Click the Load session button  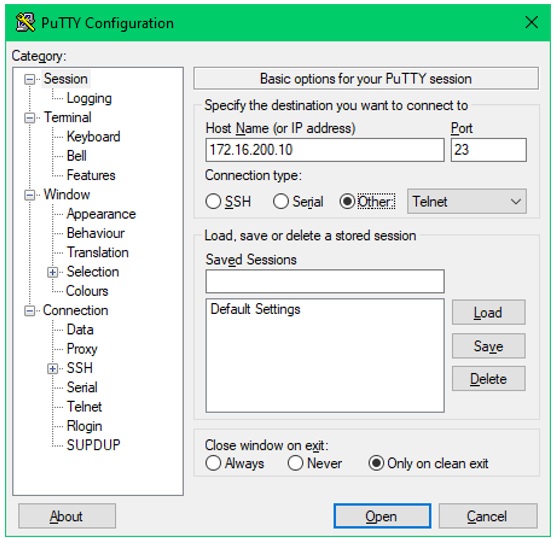click(x=488, y=313)
